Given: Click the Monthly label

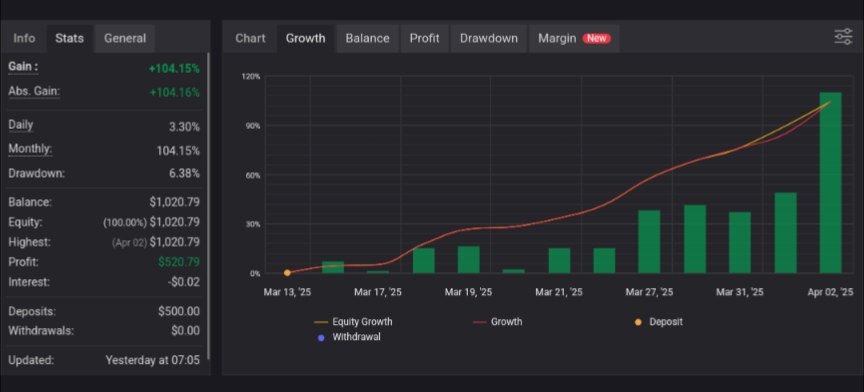Looking at the screenshot, I should point(30,149).
